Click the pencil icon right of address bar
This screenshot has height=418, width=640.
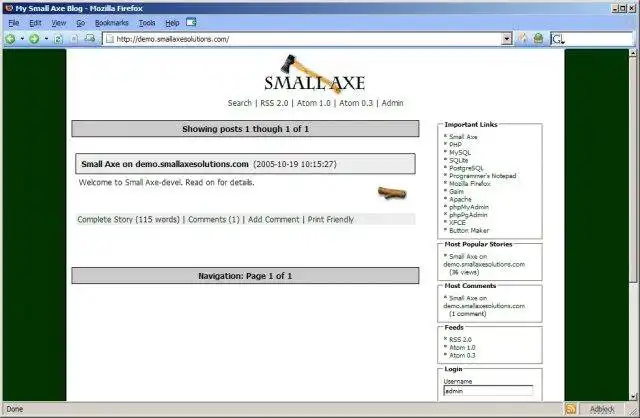[522, 38]
